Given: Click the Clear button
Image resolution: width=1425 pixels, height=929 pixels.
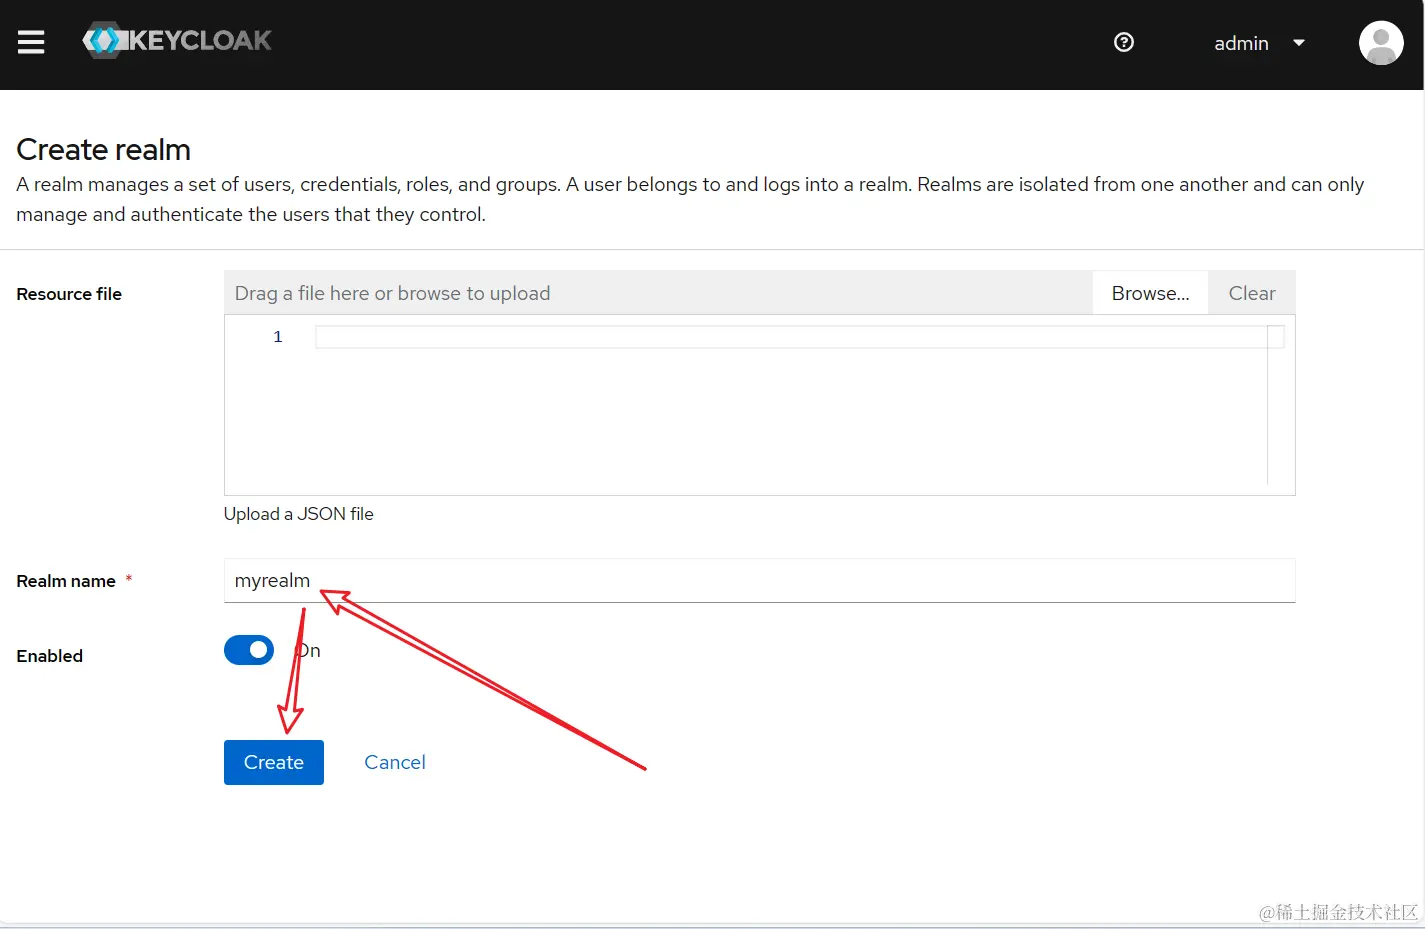Looking at the screenshot, I should [1252, 293].
